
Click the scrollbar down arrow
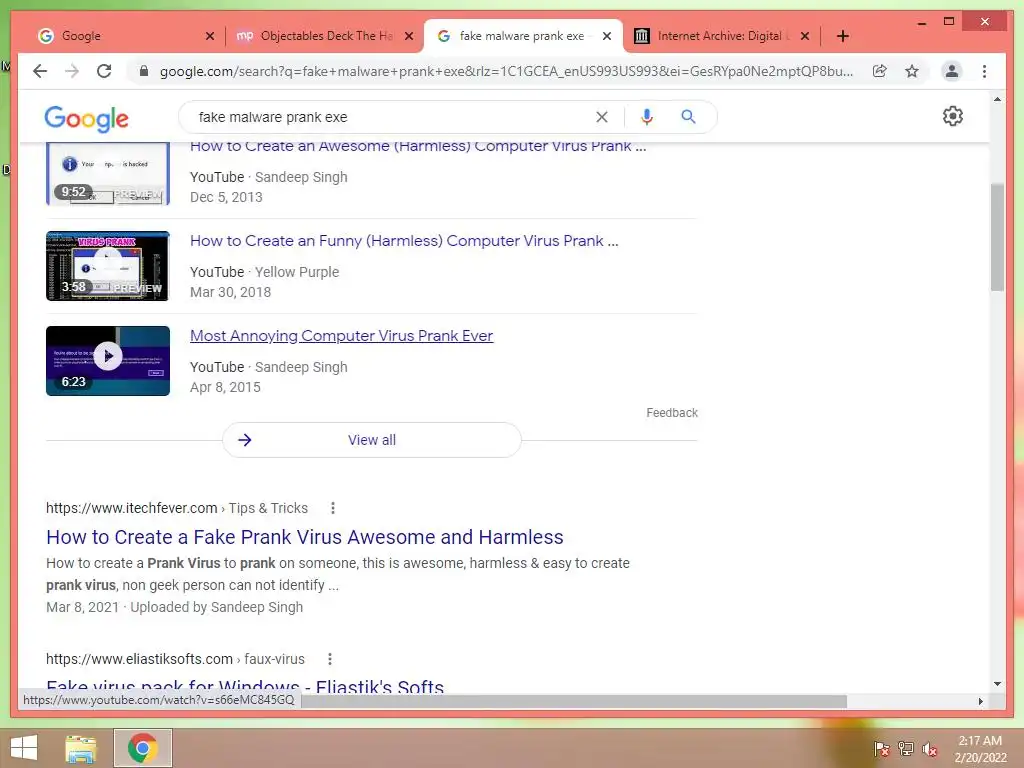point(997,684)
